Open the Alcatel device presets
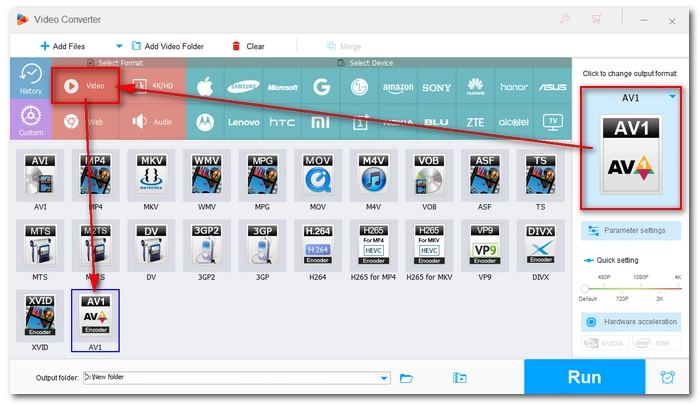This screenshot has height=405, width=700. pos(514,122)
